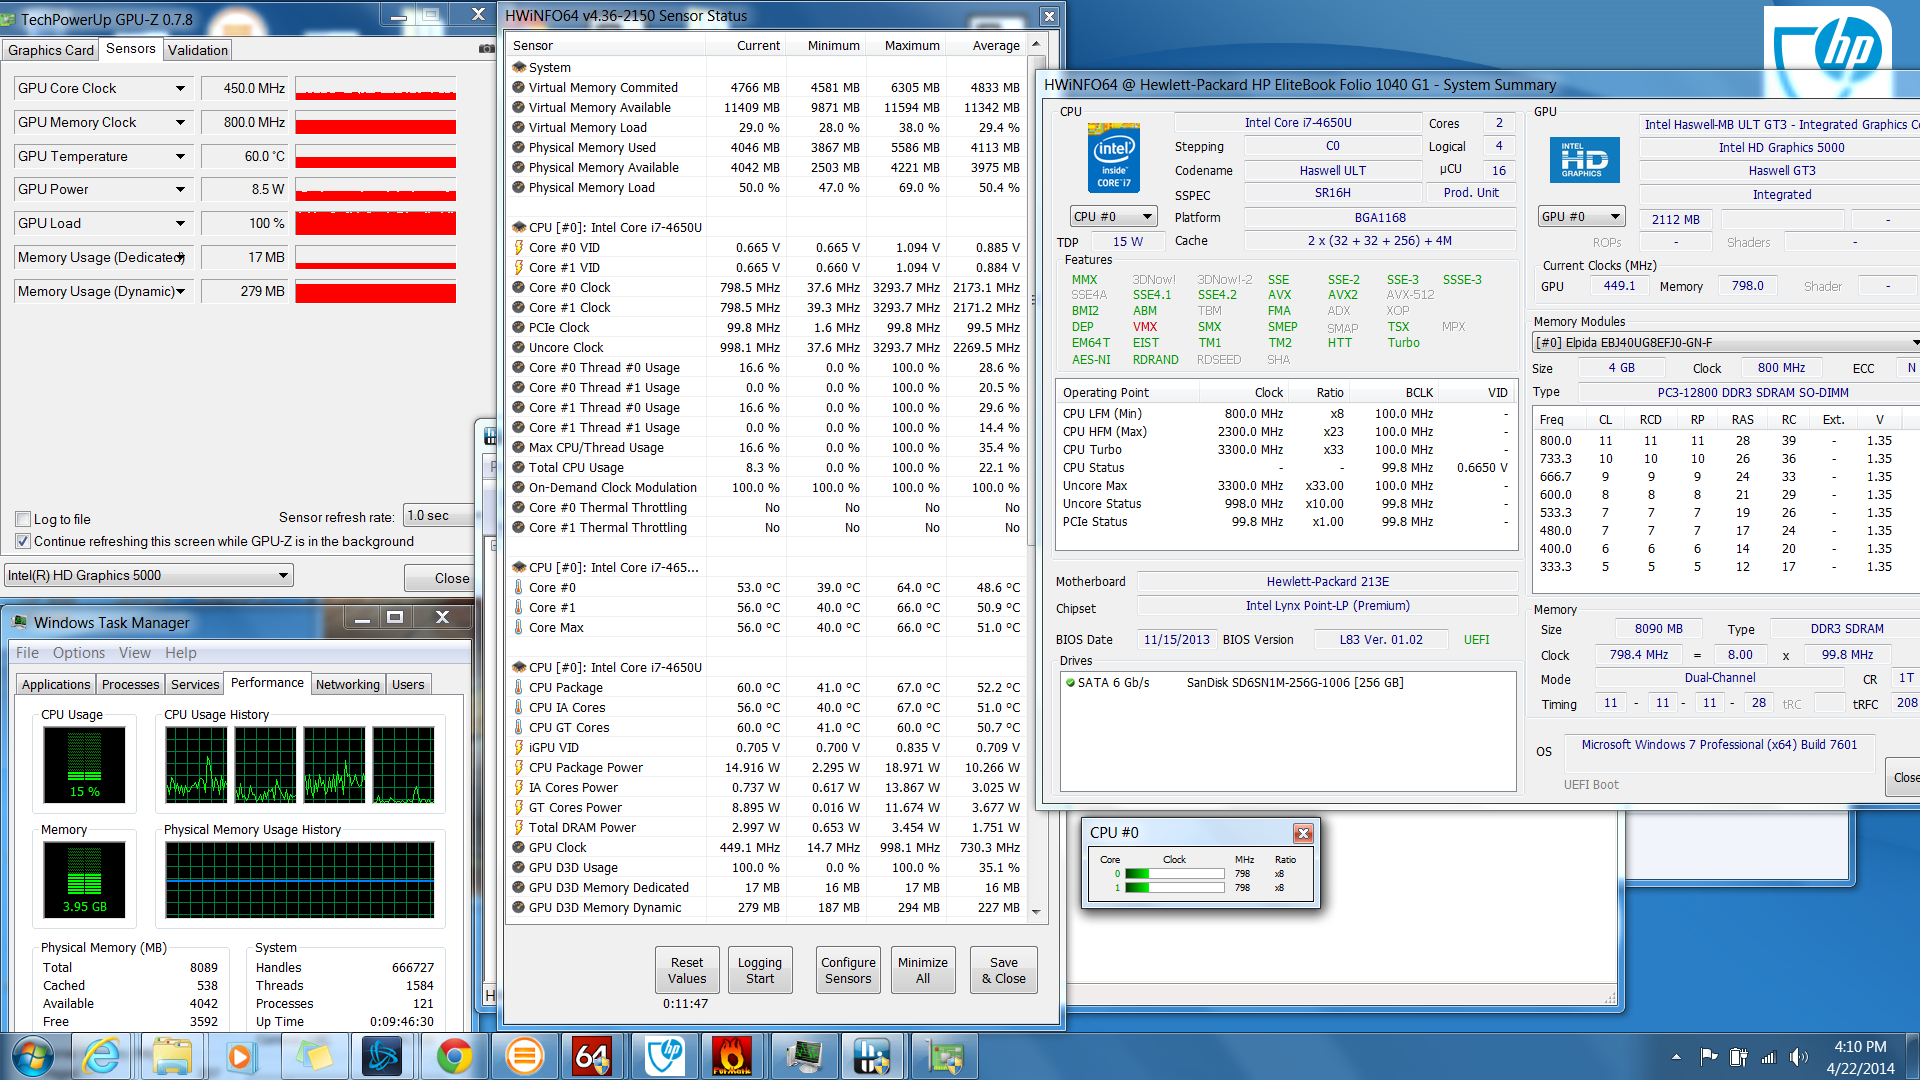Click the Internet Explorer taskbar icon
This screenshot has height=1080, width=1920.
click(102, 1056)
